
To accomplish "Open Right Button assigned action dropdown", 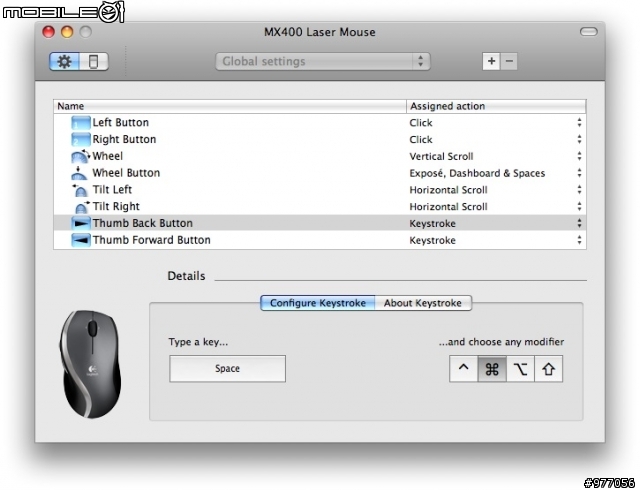I will 579,139.
